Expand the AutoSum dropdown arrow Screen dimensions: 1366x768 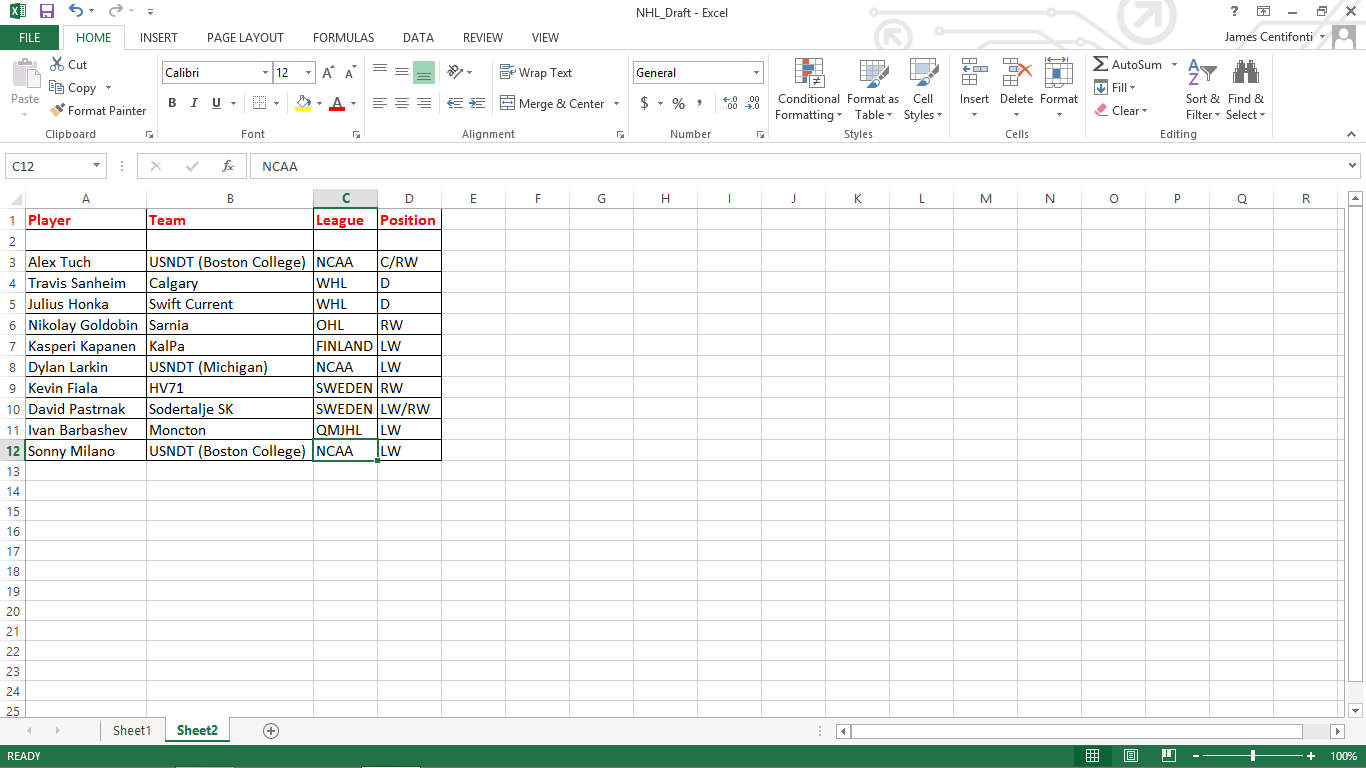pyautogui.click(x=1174, y=65)
